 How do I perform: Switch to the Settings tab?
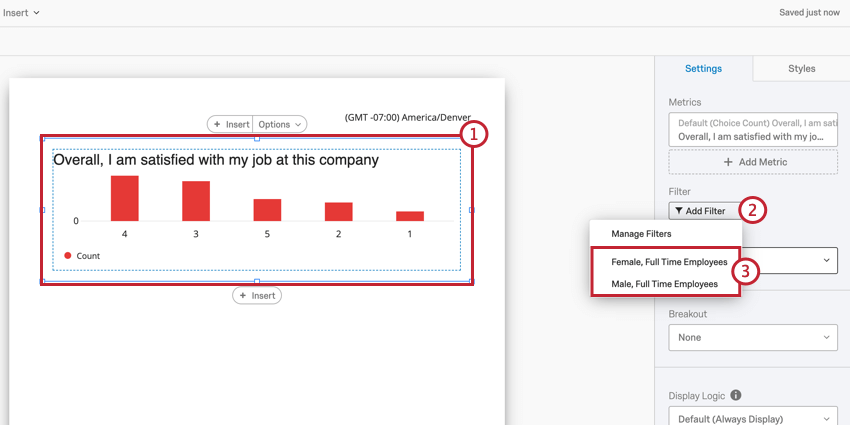click(703, 68)
